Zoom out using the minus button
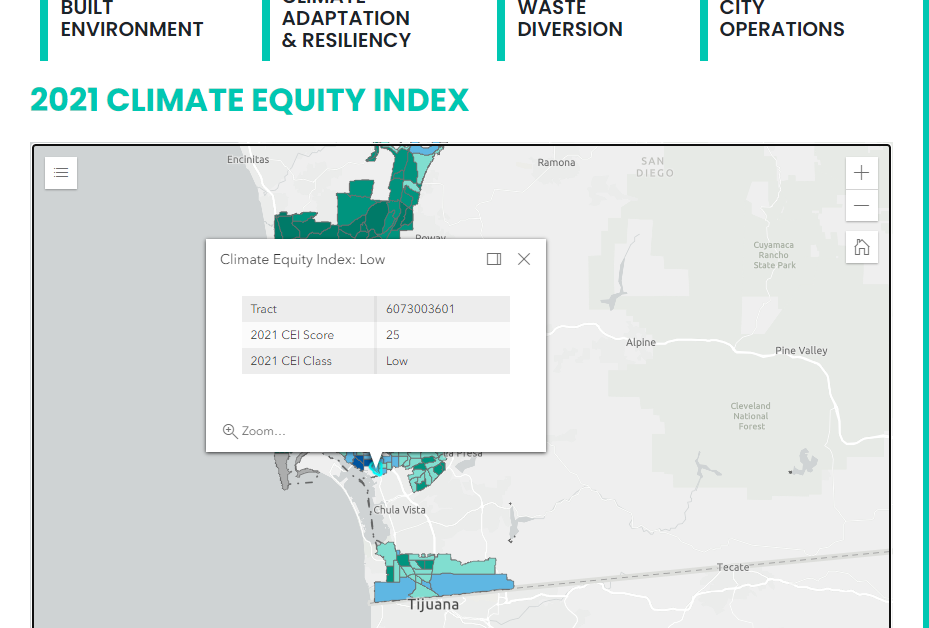The width and height of the screenshot is (929, 628). pyautogui.click(x=861, y=206)
